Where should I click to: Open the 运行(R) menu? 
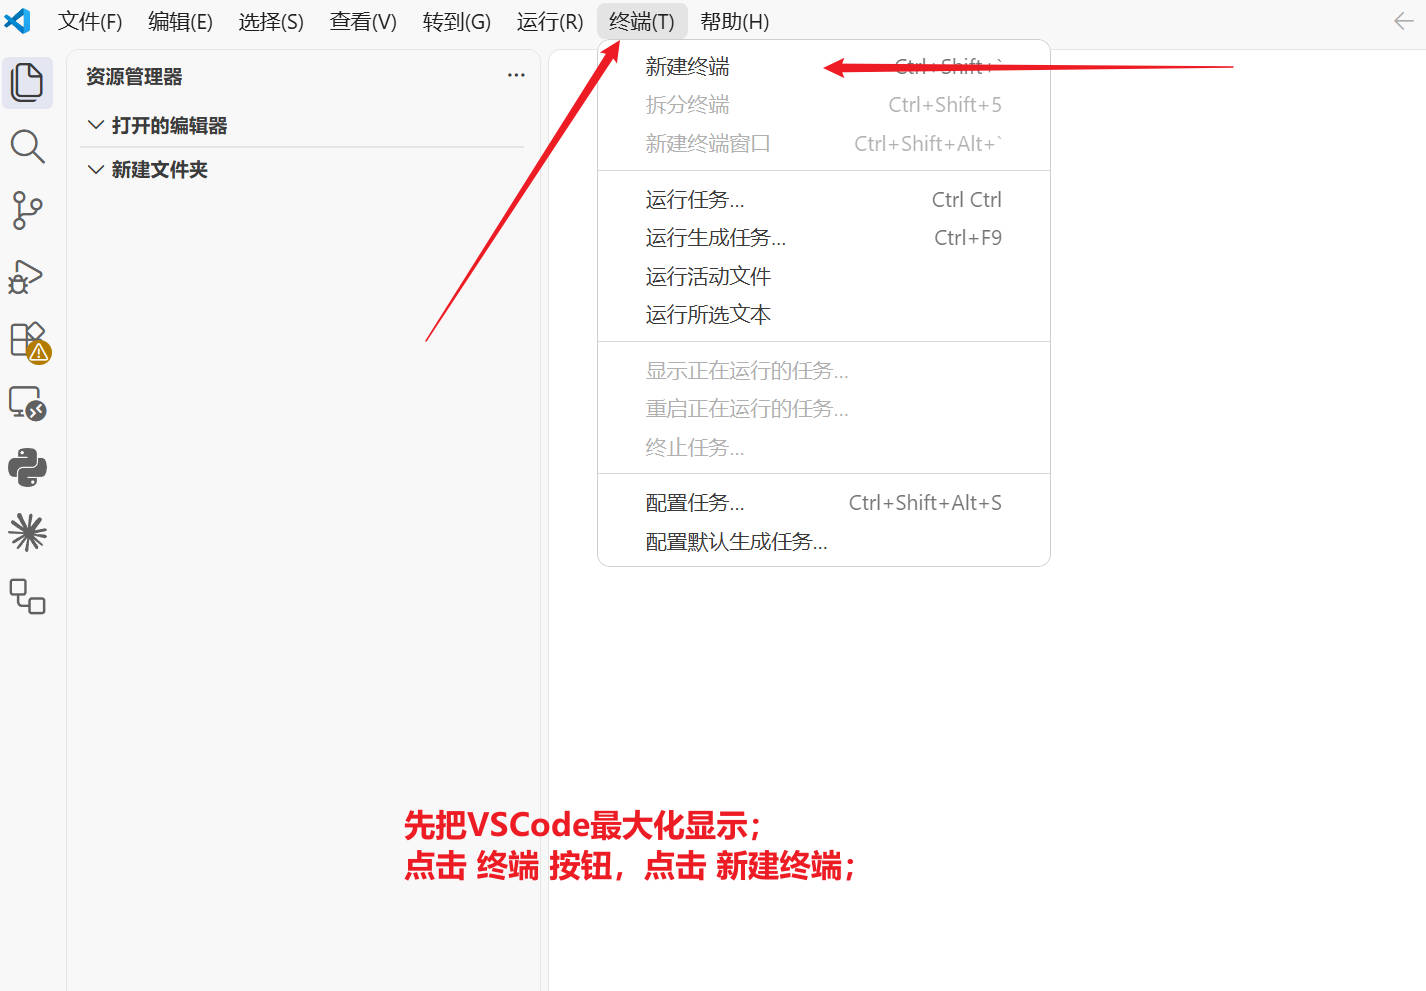pos(550,22)
